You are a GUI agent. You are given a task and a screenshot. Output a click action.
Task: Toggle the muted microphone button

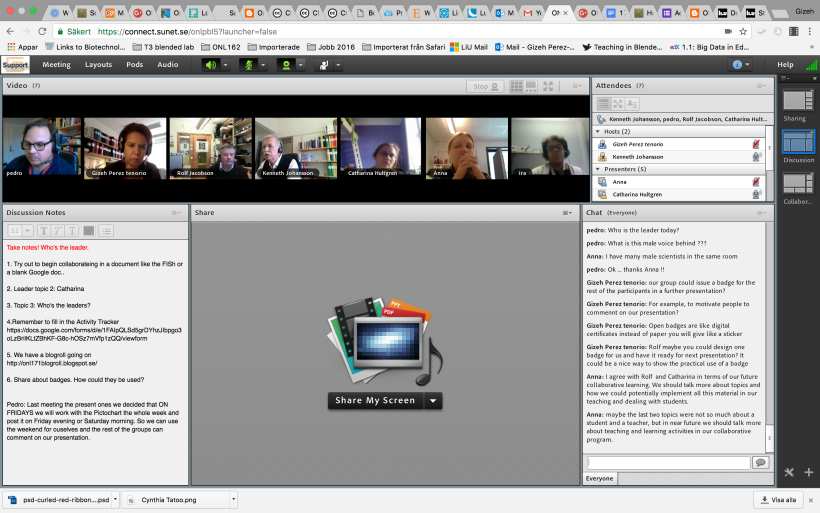248,65
